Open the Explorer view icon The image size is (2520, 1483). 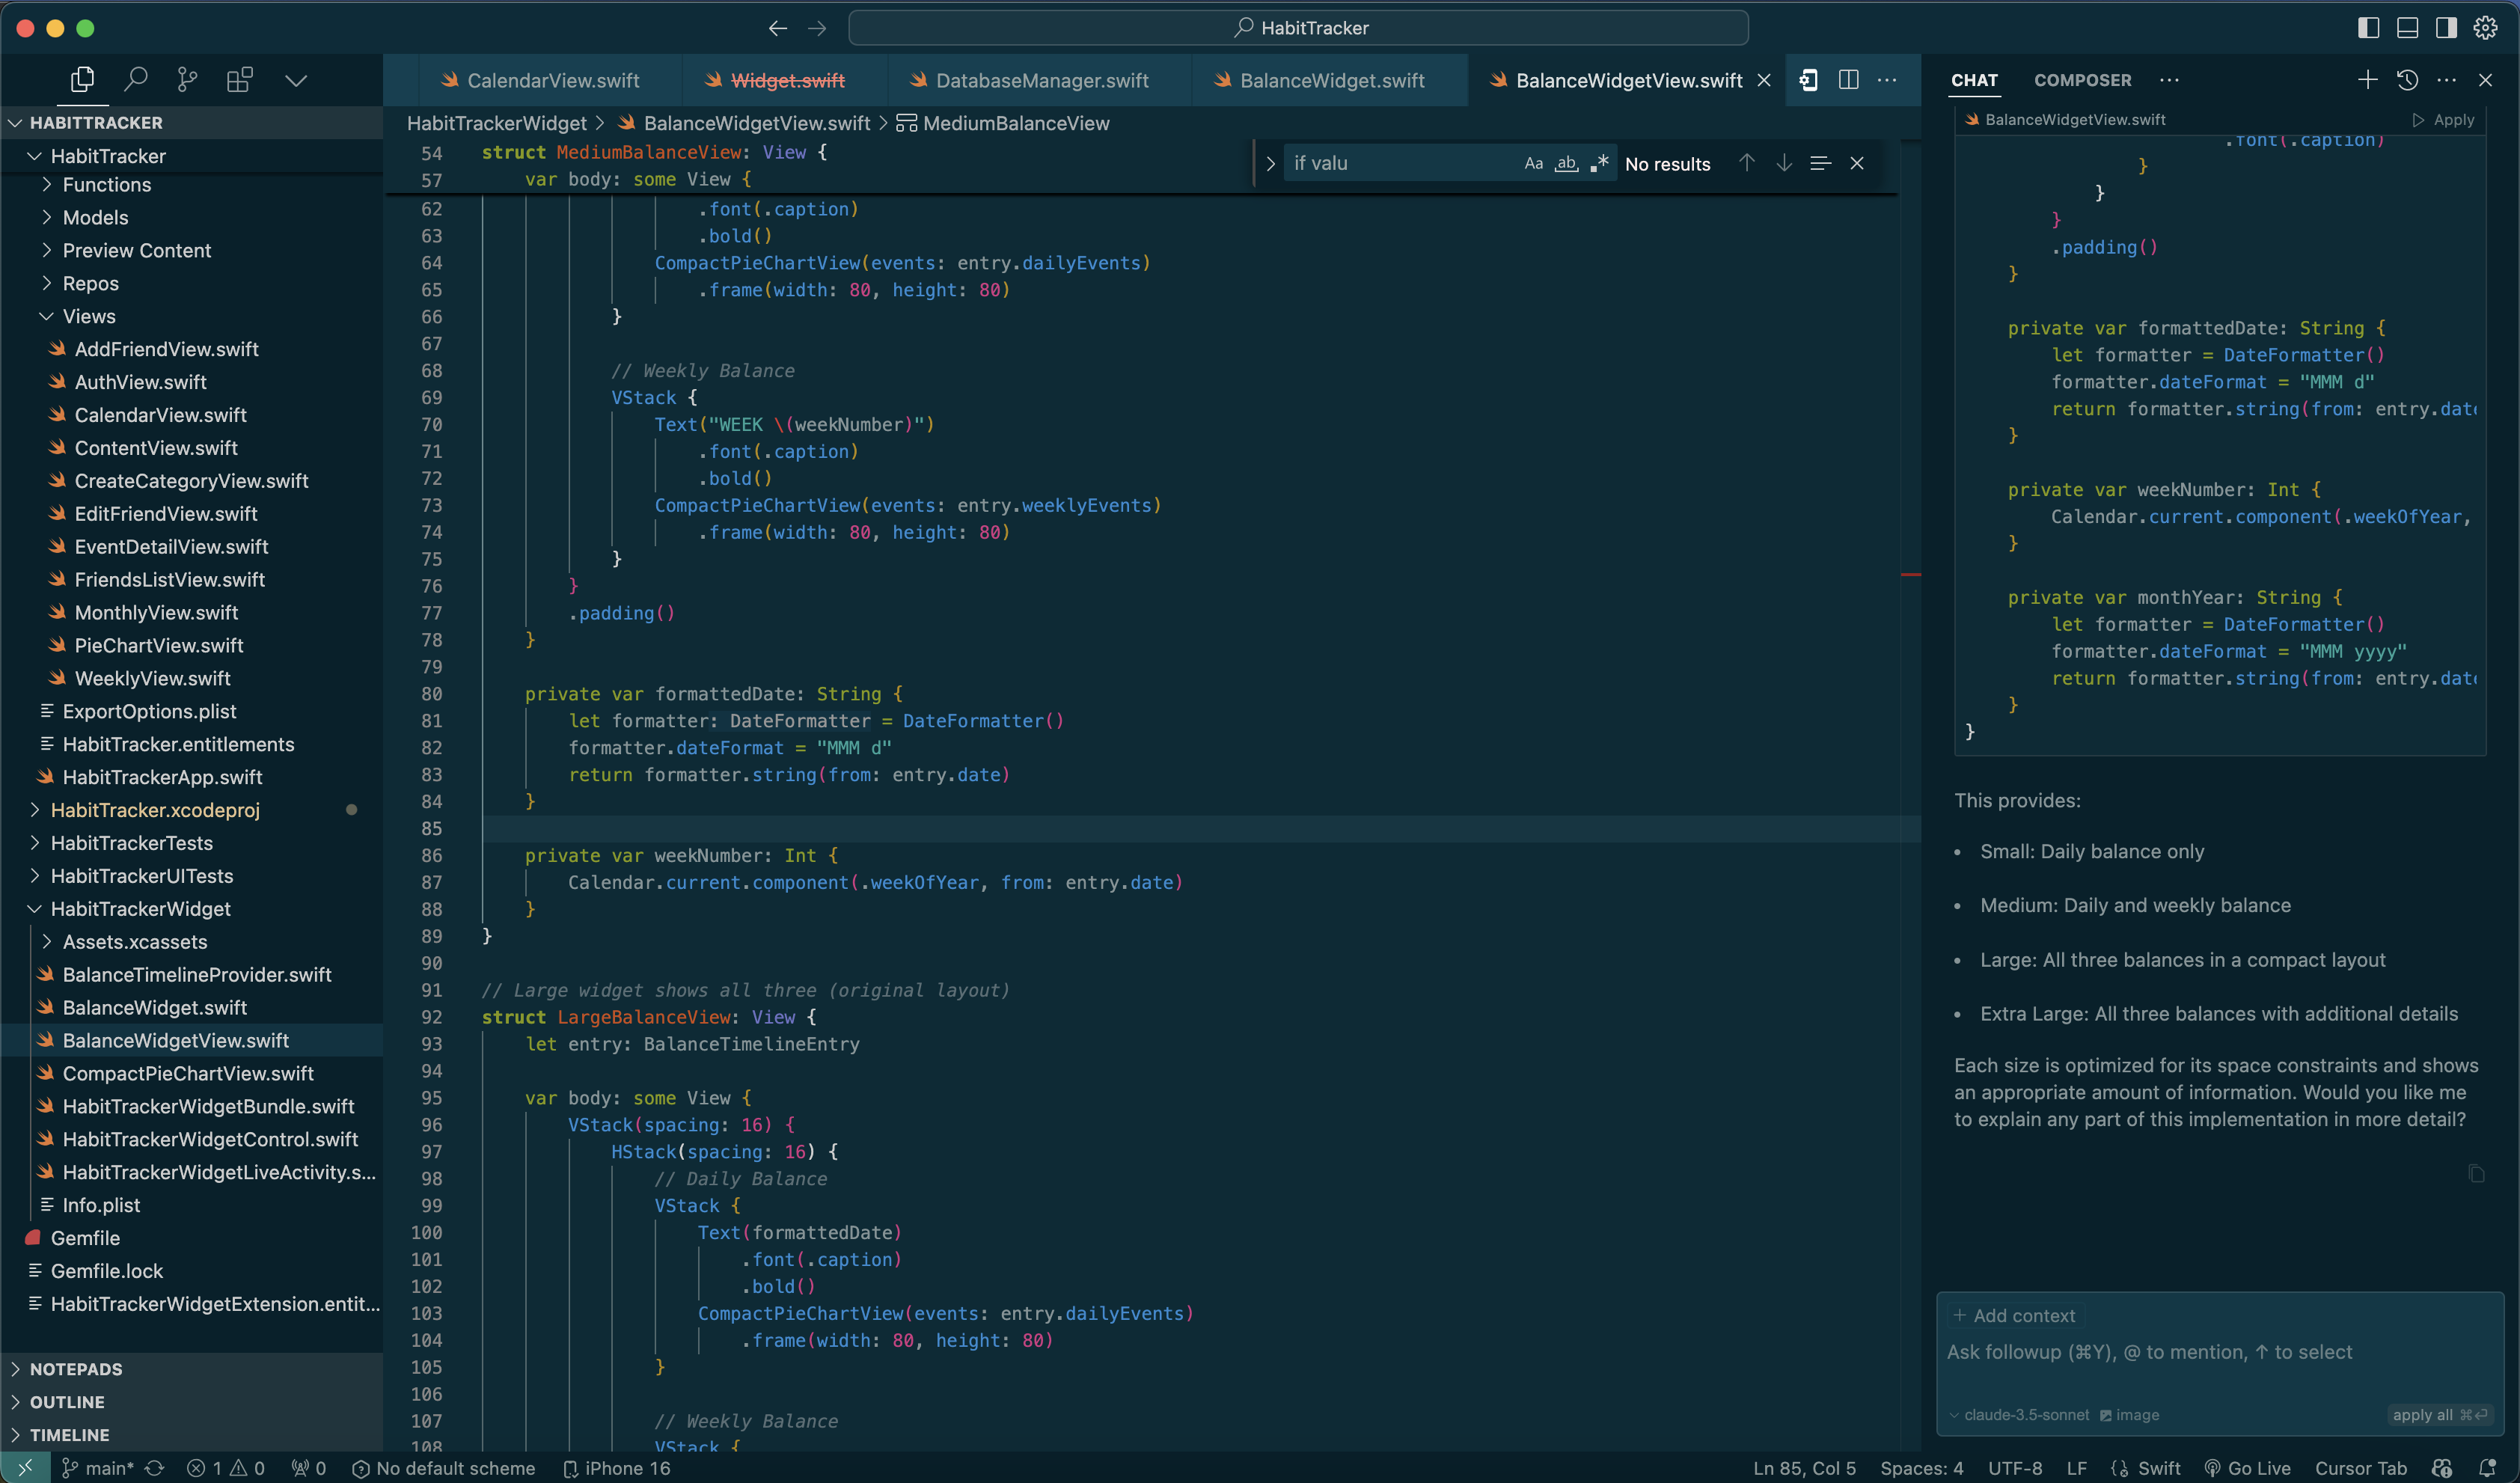coord(83,80)
